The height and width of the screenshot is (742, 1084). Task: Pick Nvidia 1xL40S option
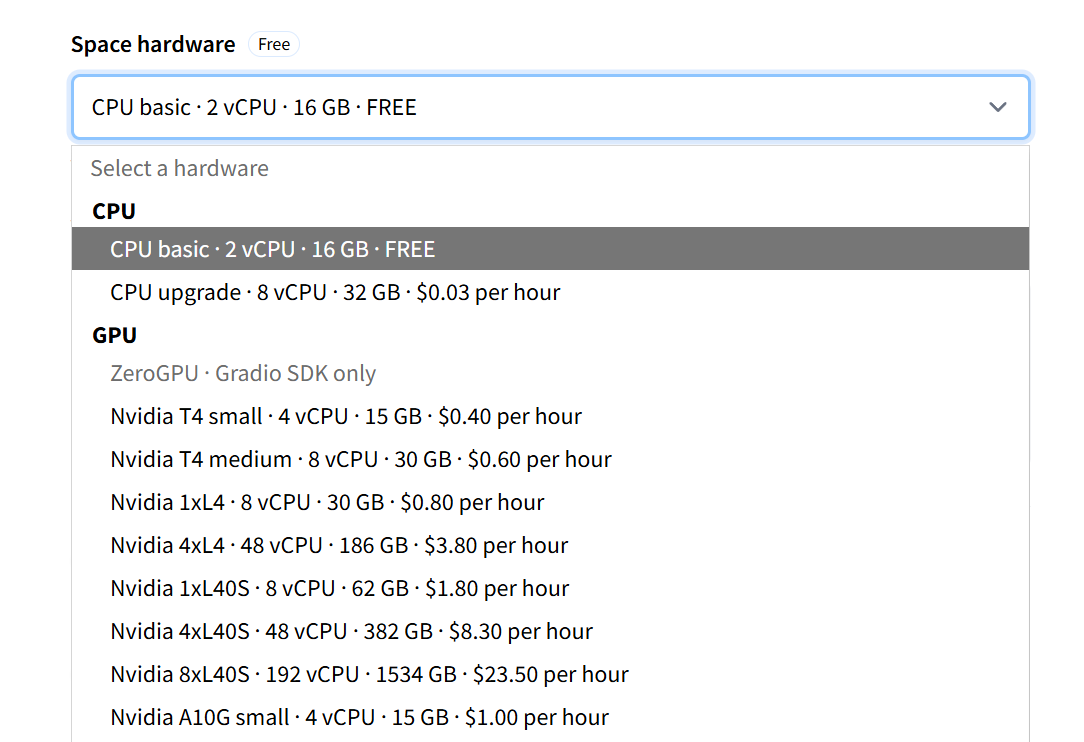coord(339,588)
